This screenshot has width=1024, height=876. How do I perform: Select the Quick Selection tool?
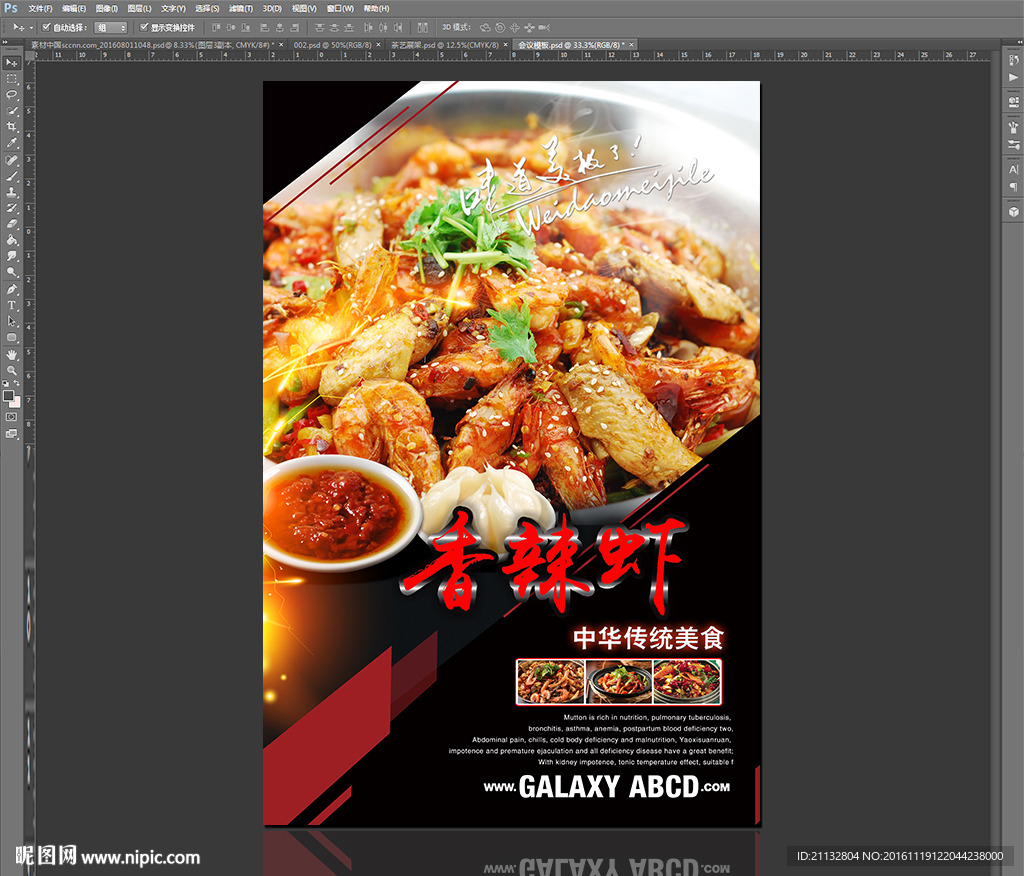12,111
